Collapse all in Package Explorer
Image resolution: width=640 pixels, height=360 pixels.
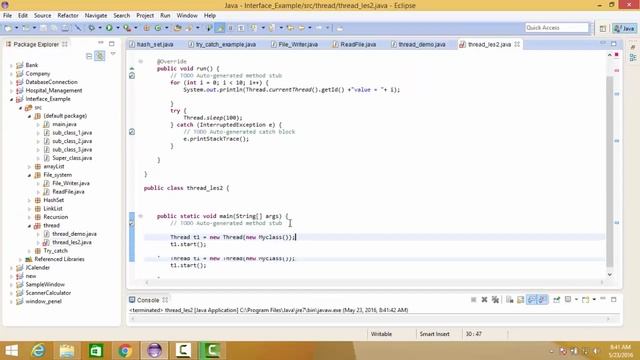89,56
